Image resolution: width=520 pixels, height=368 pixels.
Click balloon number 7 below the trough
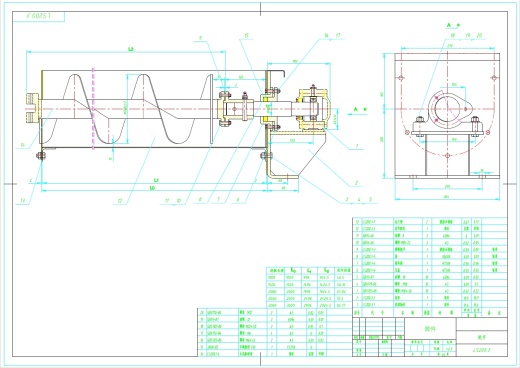click(219, 199)
